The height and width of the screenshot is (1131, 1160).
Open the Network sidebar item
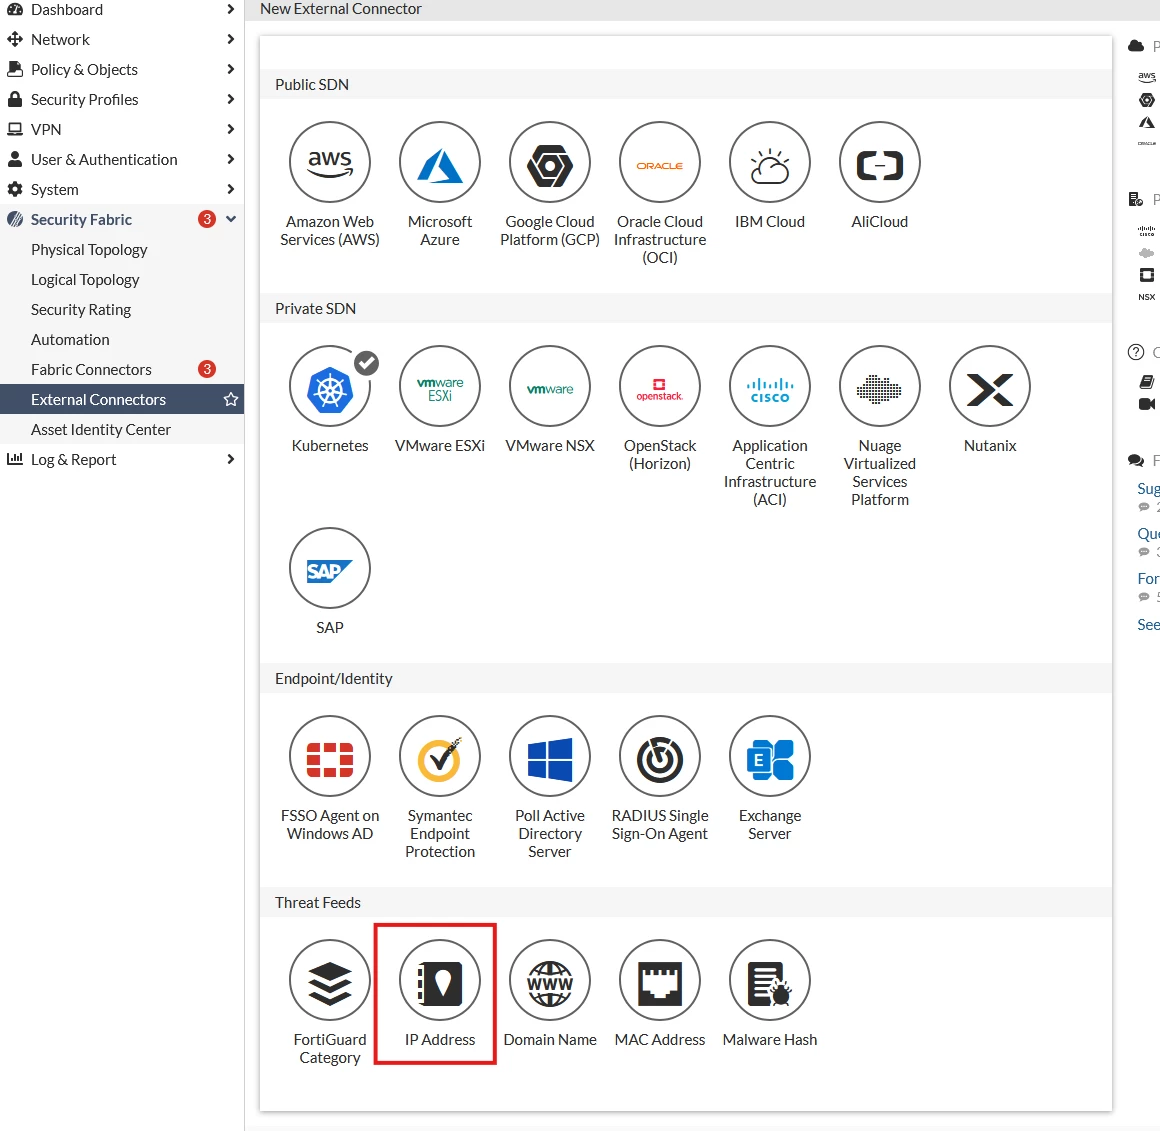60,39
